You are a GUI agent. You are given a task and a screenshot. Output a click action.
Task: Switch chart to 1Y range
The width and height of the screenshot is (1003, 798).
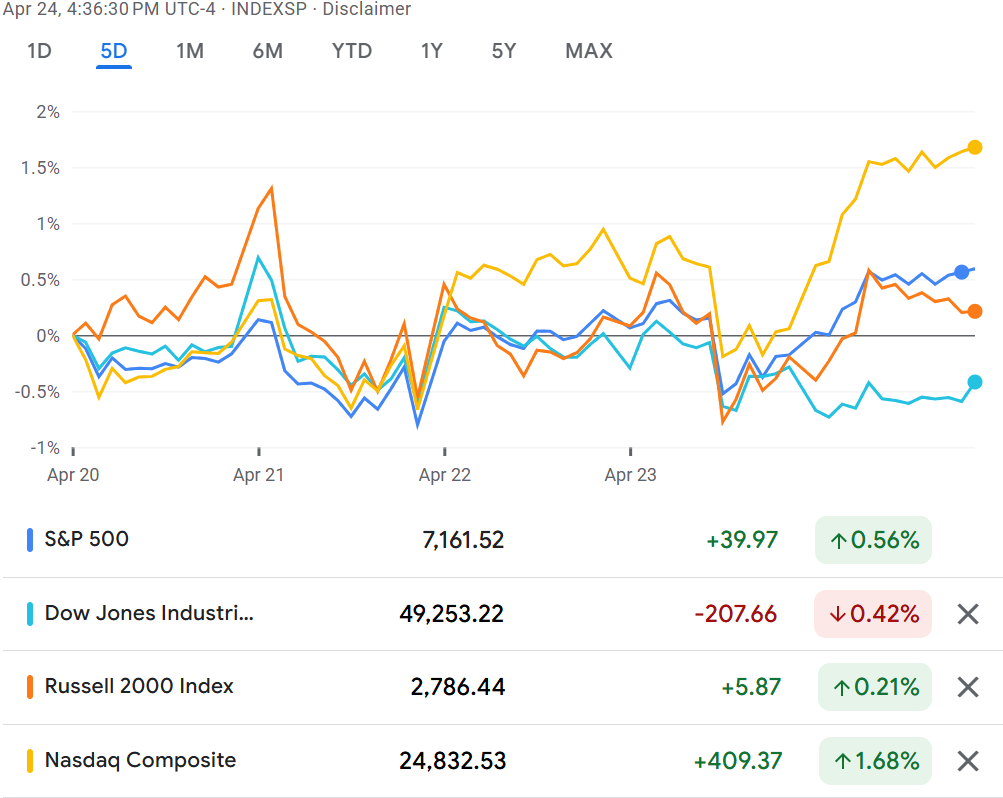(x=431, y=51)
